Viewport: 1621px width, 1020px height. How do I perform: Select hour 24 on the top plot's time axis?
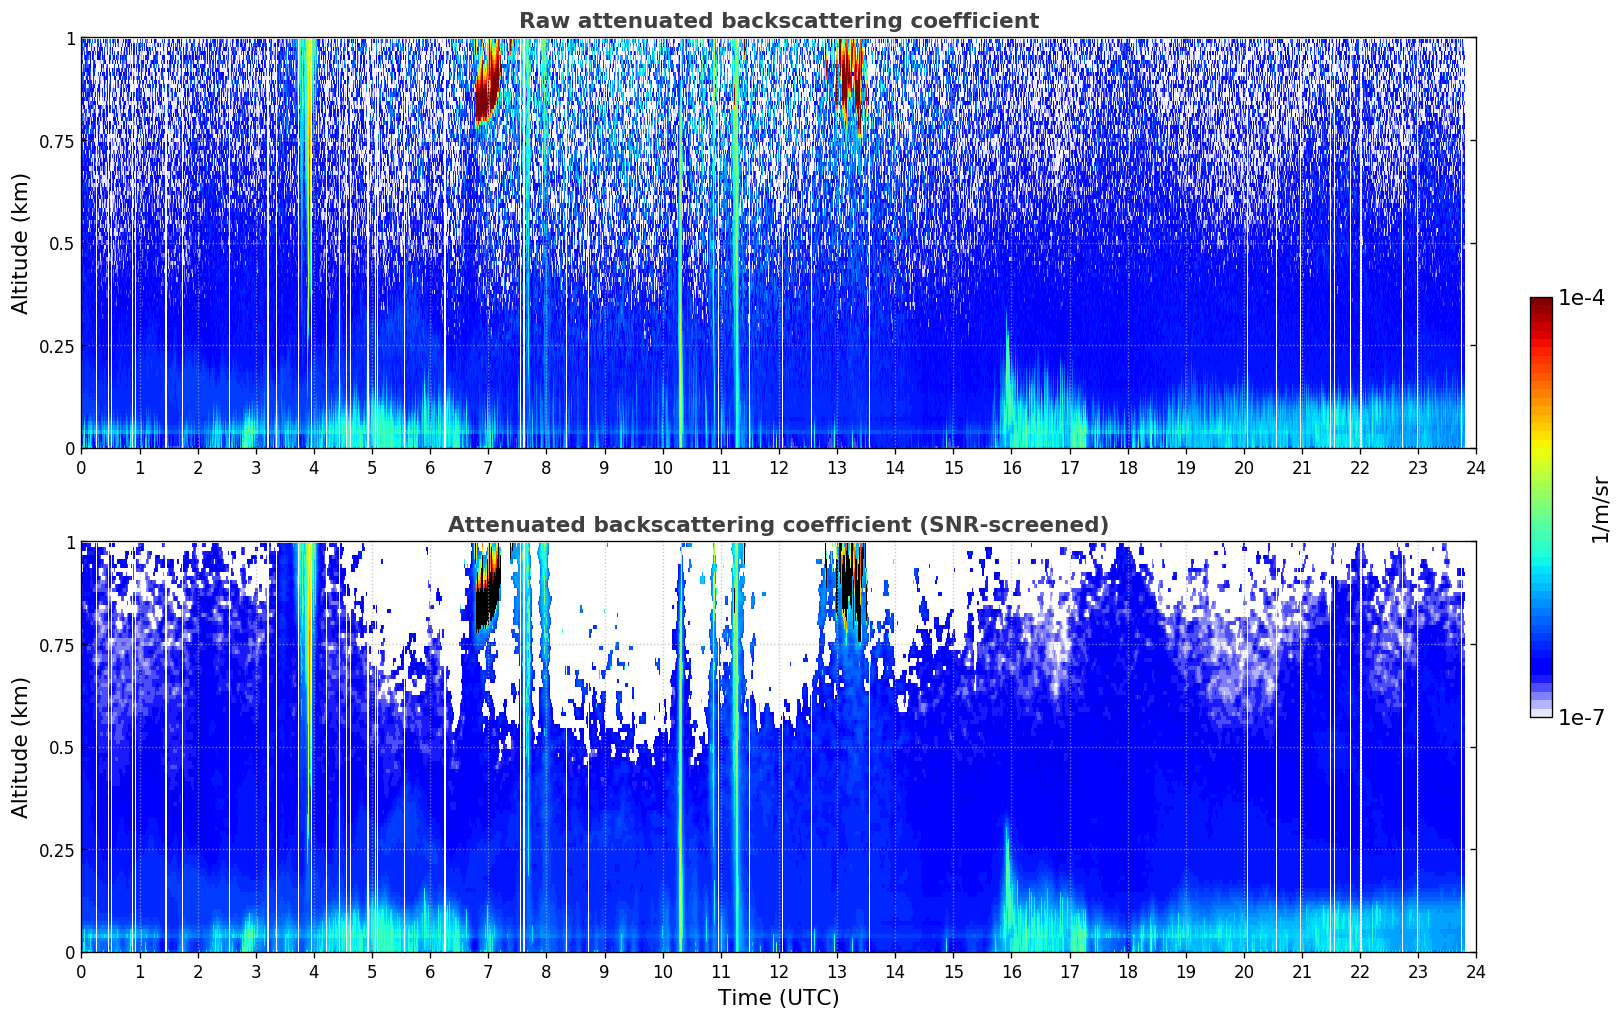1475,468
